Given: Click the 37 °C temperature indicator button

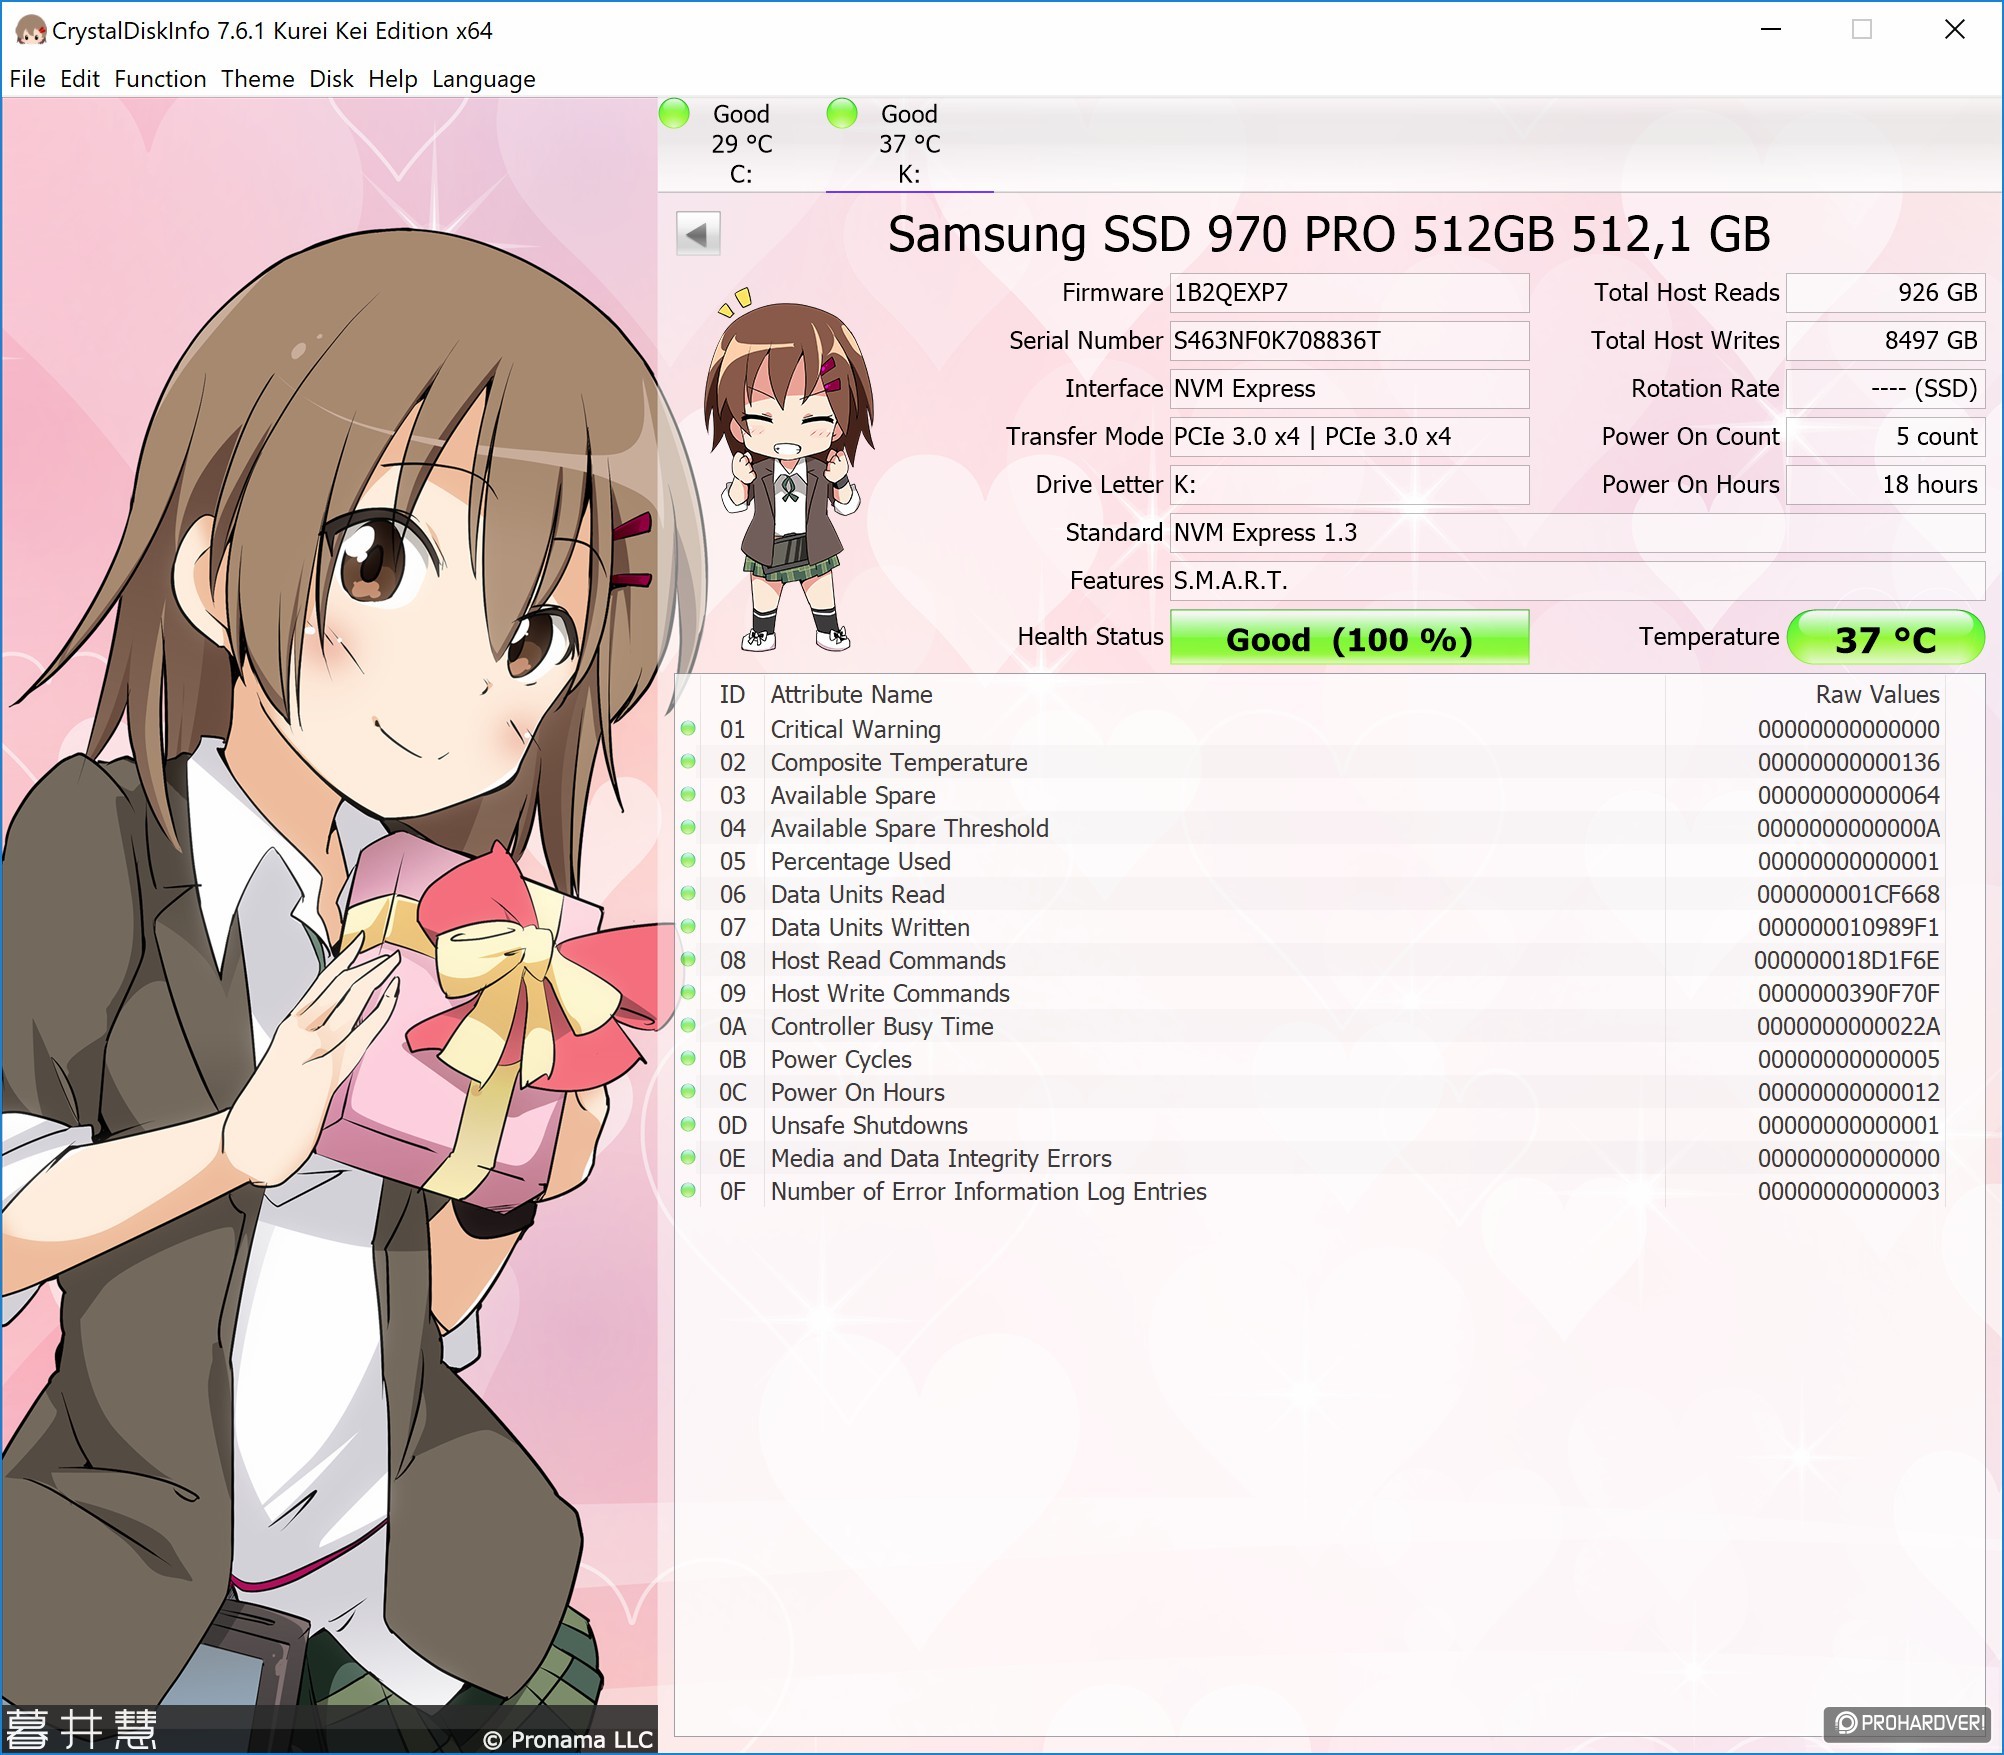Looking at the screenshot, I should click(x=1885, y=638).
